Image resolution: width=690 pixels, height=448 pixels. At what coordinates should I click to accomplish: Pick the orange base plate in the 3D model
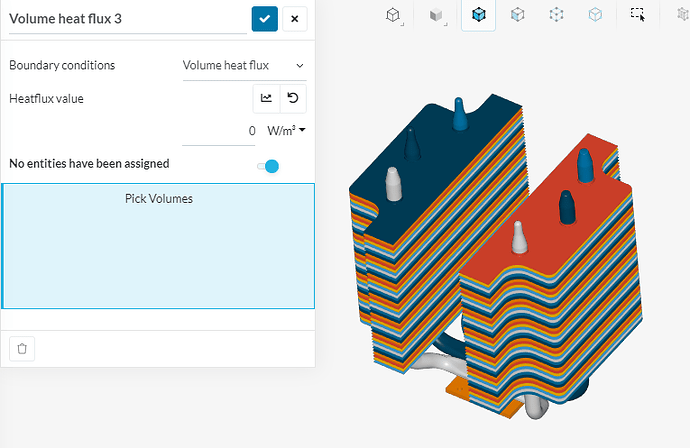point(458,389)
